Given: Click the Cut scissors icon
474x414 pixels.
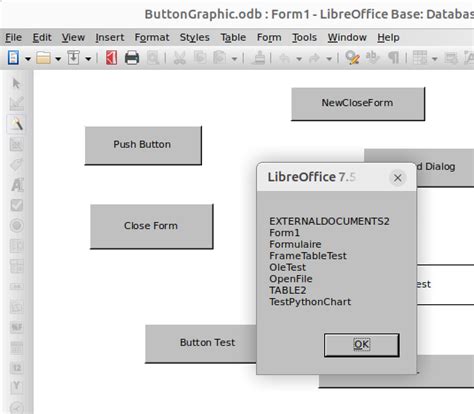Looking at the screenshot, I should tap(179, 58).
